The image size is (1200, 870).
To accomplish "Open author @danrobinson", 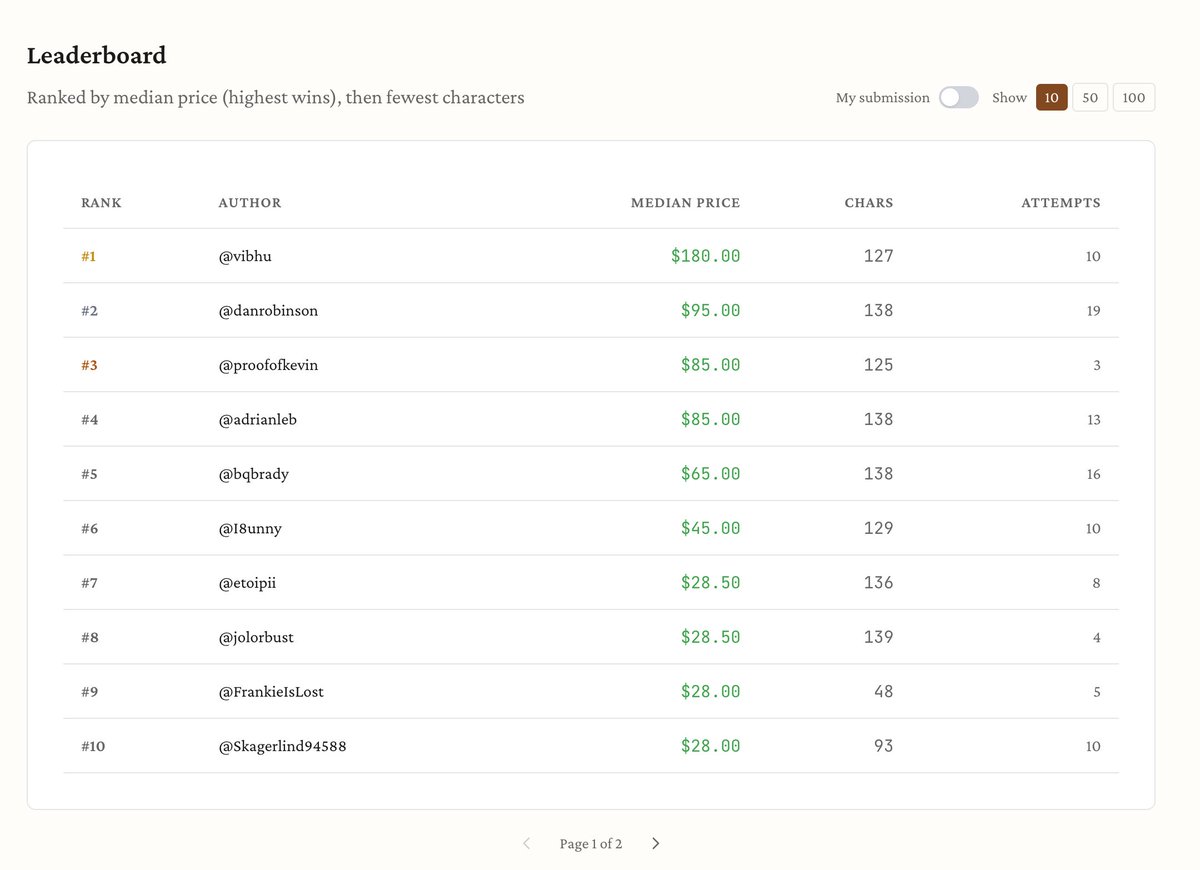I will click(268, 311).
